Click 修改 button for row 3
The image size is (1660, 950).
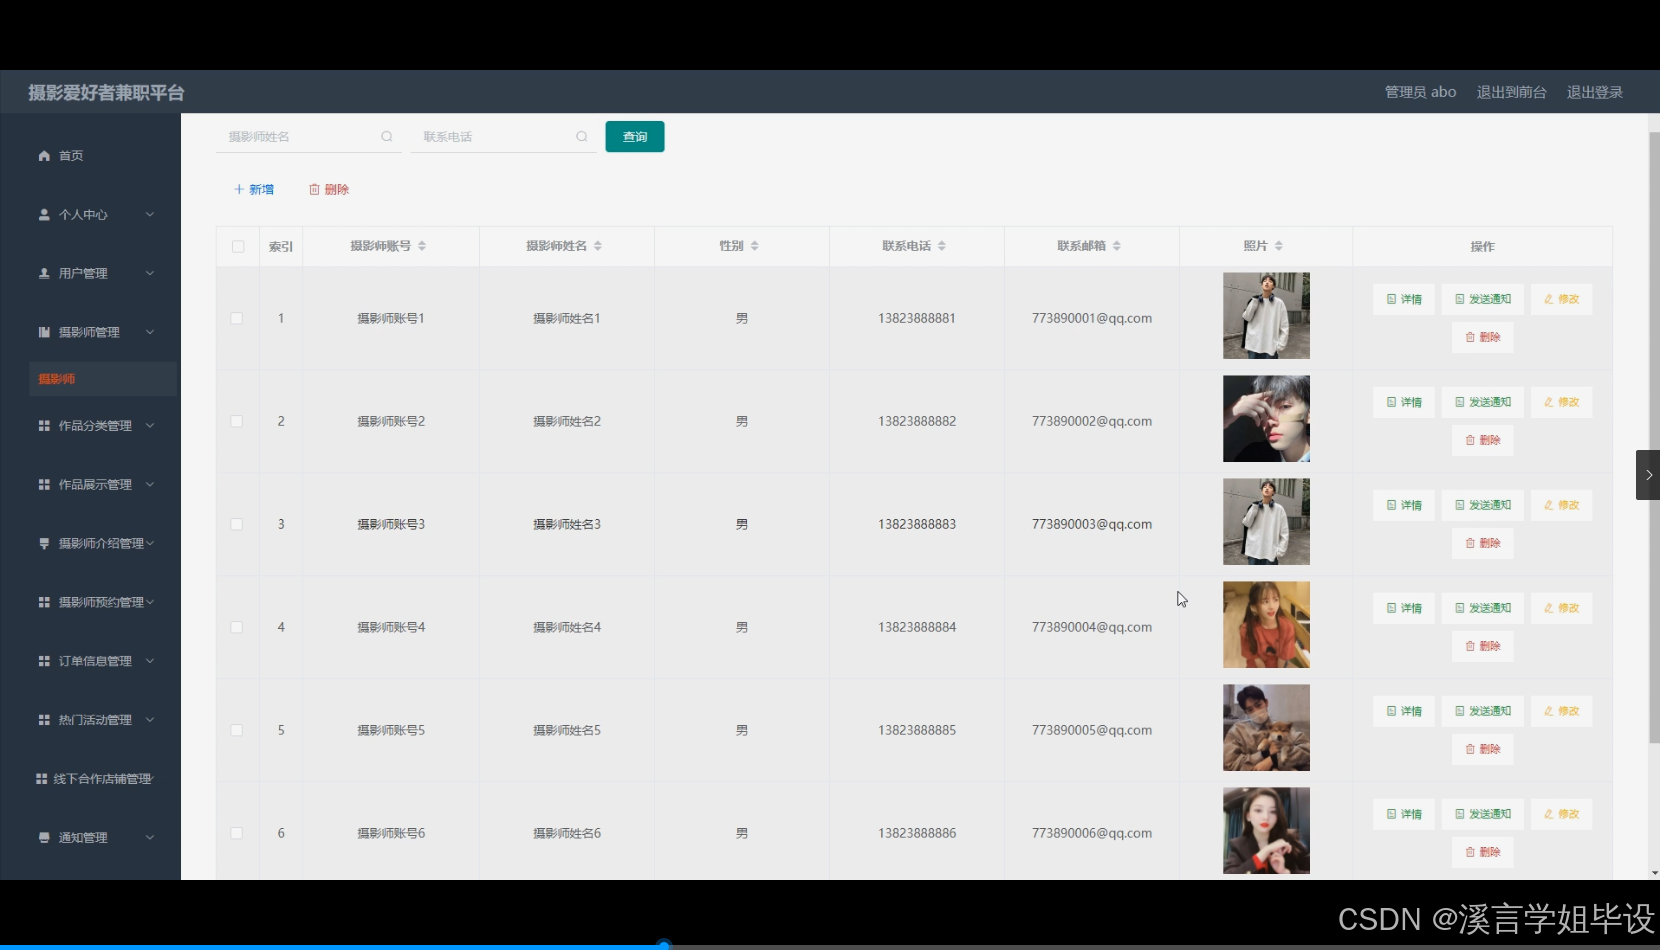(1561, 505)
